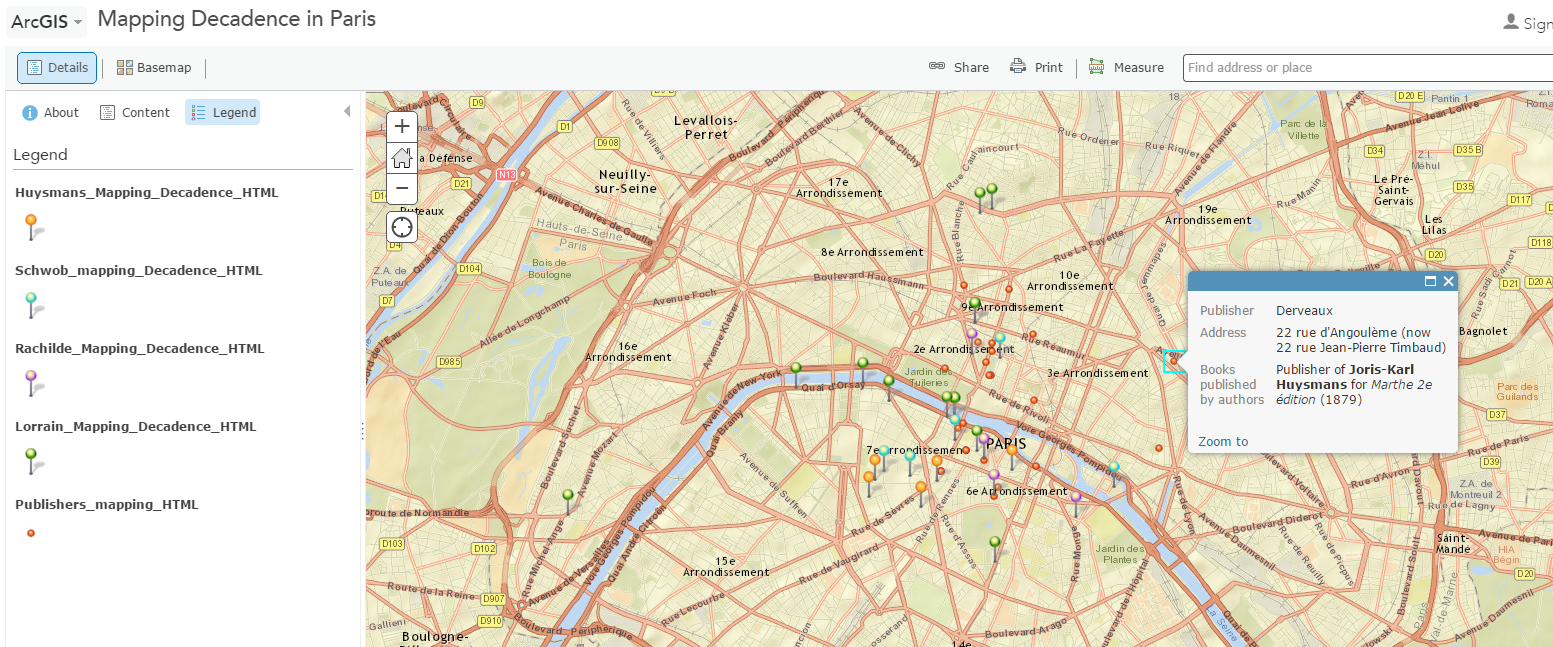Image resolution: width=1553 pixels, height=647 pixels.
Task: Toggle the Details side panel
Action: [x=57, y=68]
